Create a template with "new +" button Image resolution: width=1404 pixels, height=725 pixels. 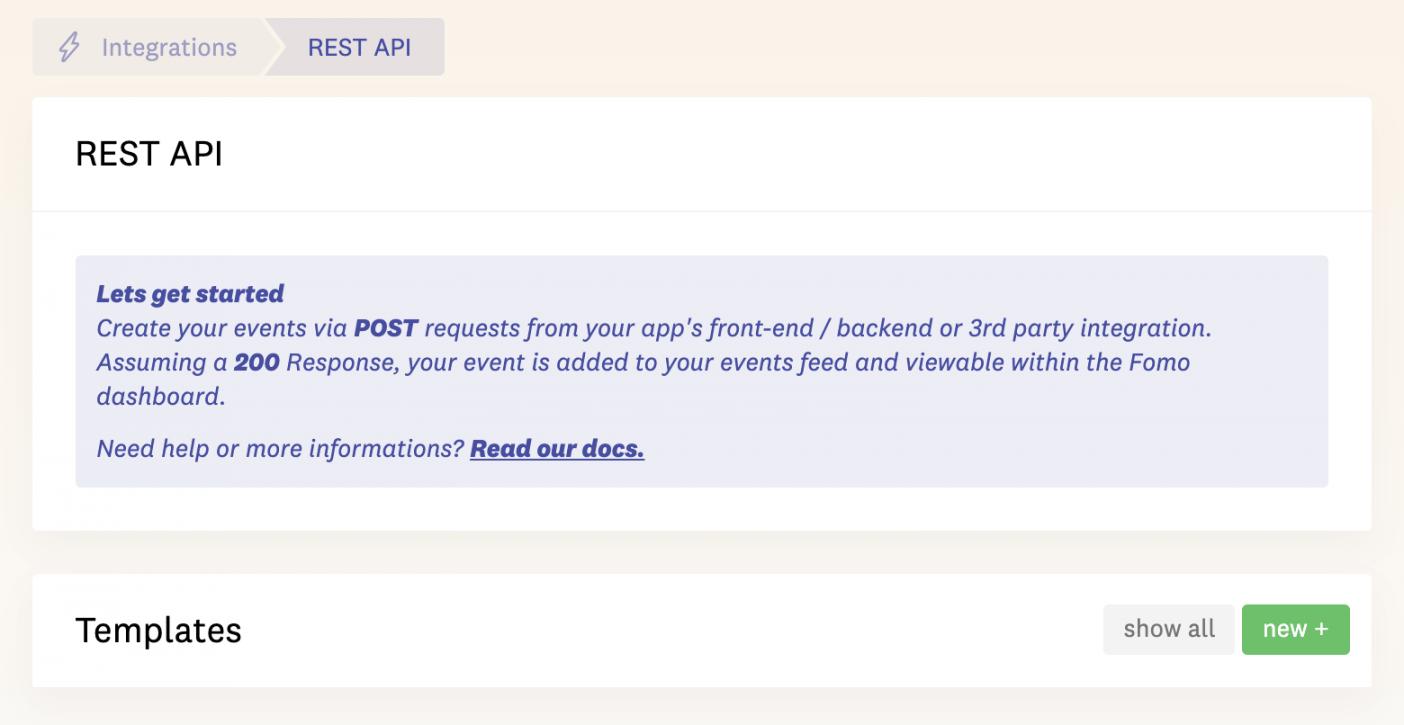1295,629
